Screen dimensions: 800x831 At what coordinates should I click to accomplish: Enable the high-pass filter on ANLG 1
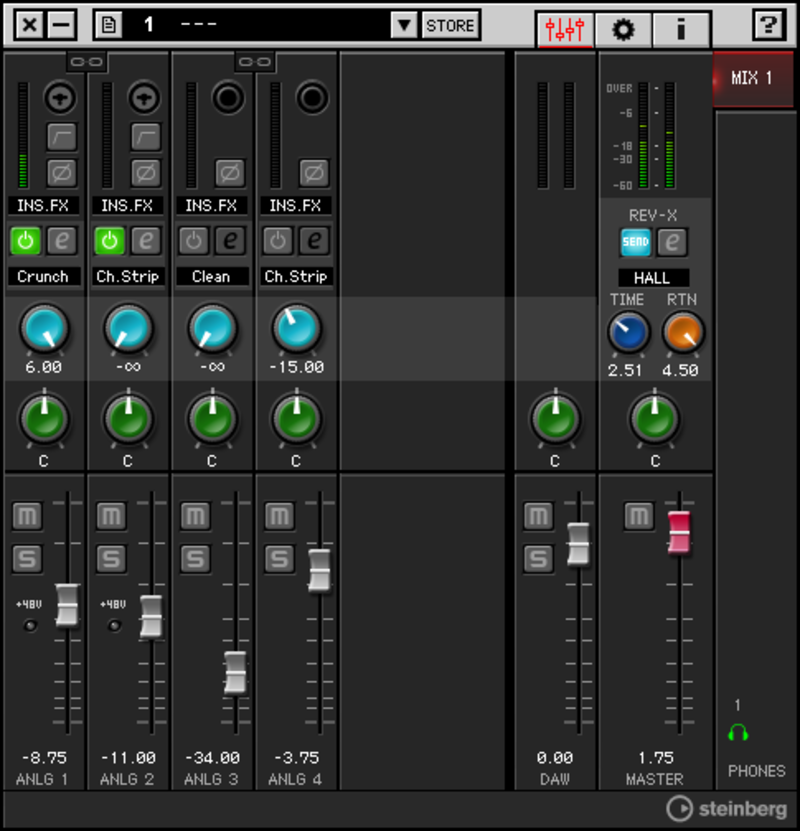click(x=61, y=137)
